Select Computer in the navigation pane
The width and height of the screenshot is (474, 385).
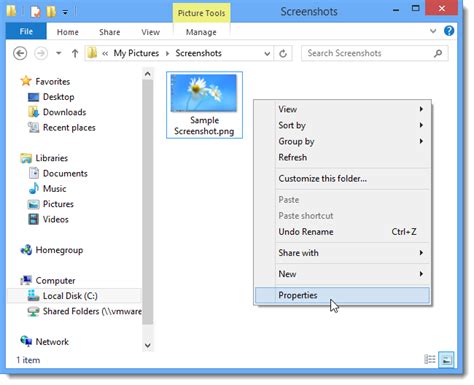click(55, 281)
